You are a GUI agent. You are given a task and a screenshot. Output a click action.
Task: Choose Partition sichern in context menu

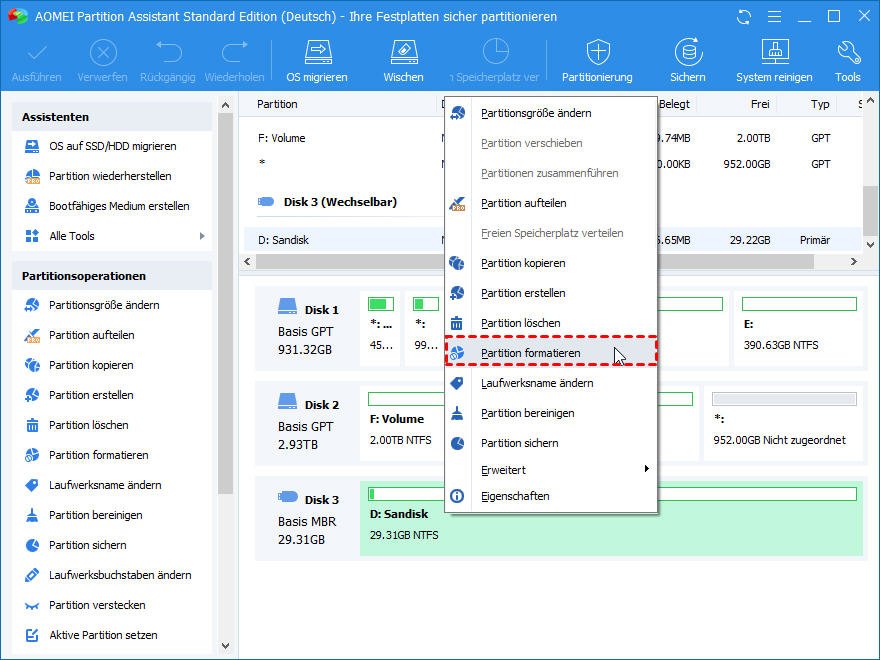[x=551, y=443]
